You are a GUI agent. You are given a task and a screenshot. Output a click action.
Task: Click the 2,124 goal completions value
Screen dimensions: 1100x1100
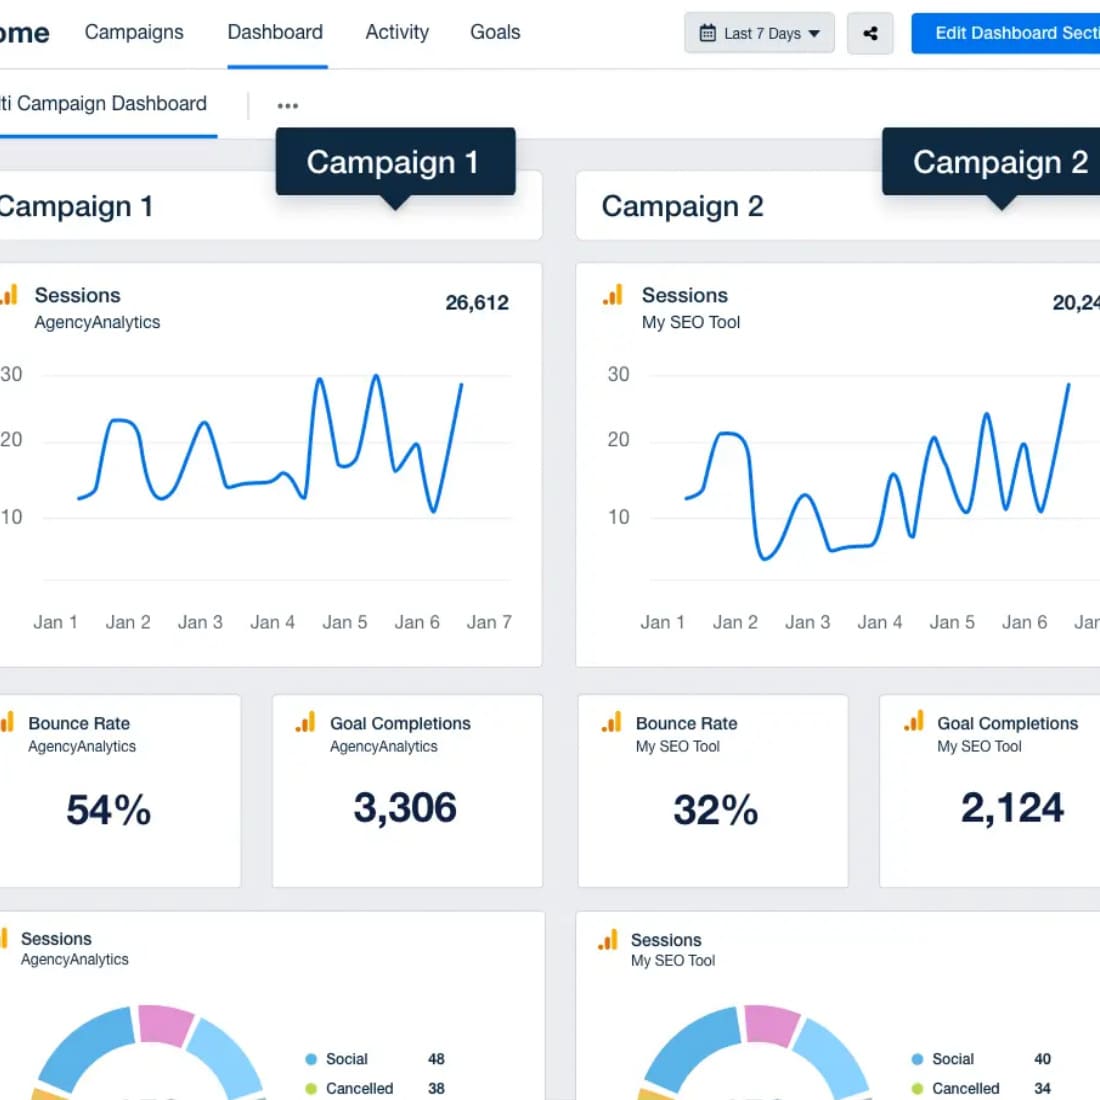coord(1012,807)
